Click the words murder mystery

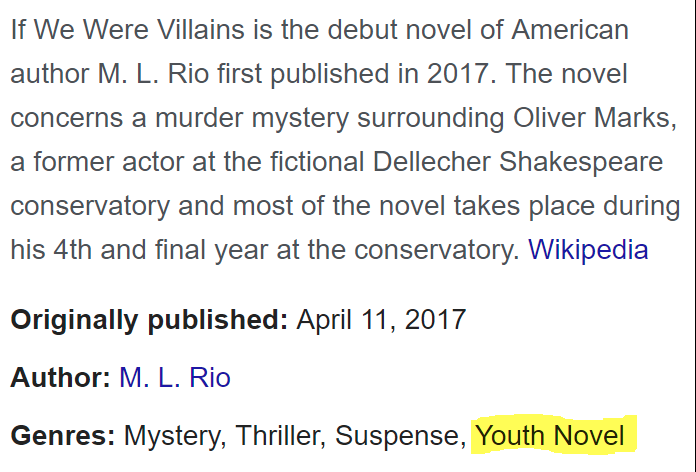click(252, 118)
